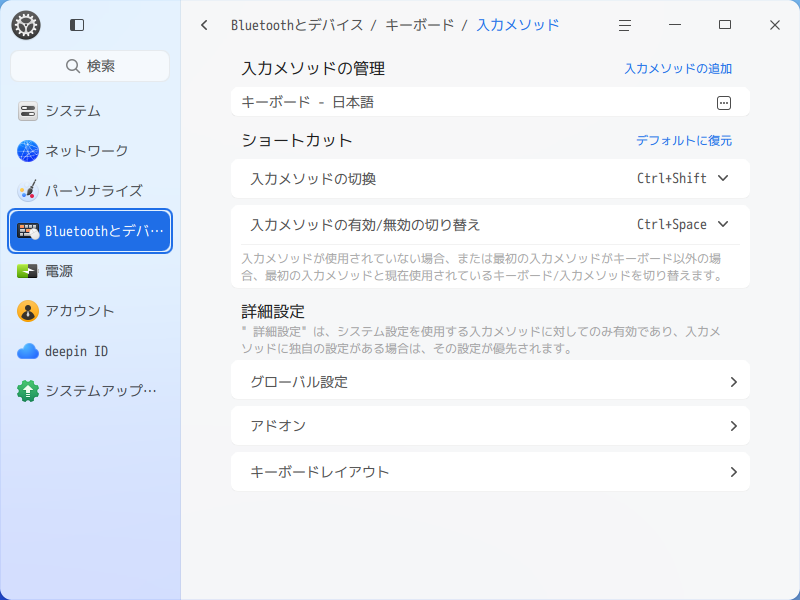The image size is (800, 600).
Task: Open options for キーボード - 日本語
Action: coord(723,103)
